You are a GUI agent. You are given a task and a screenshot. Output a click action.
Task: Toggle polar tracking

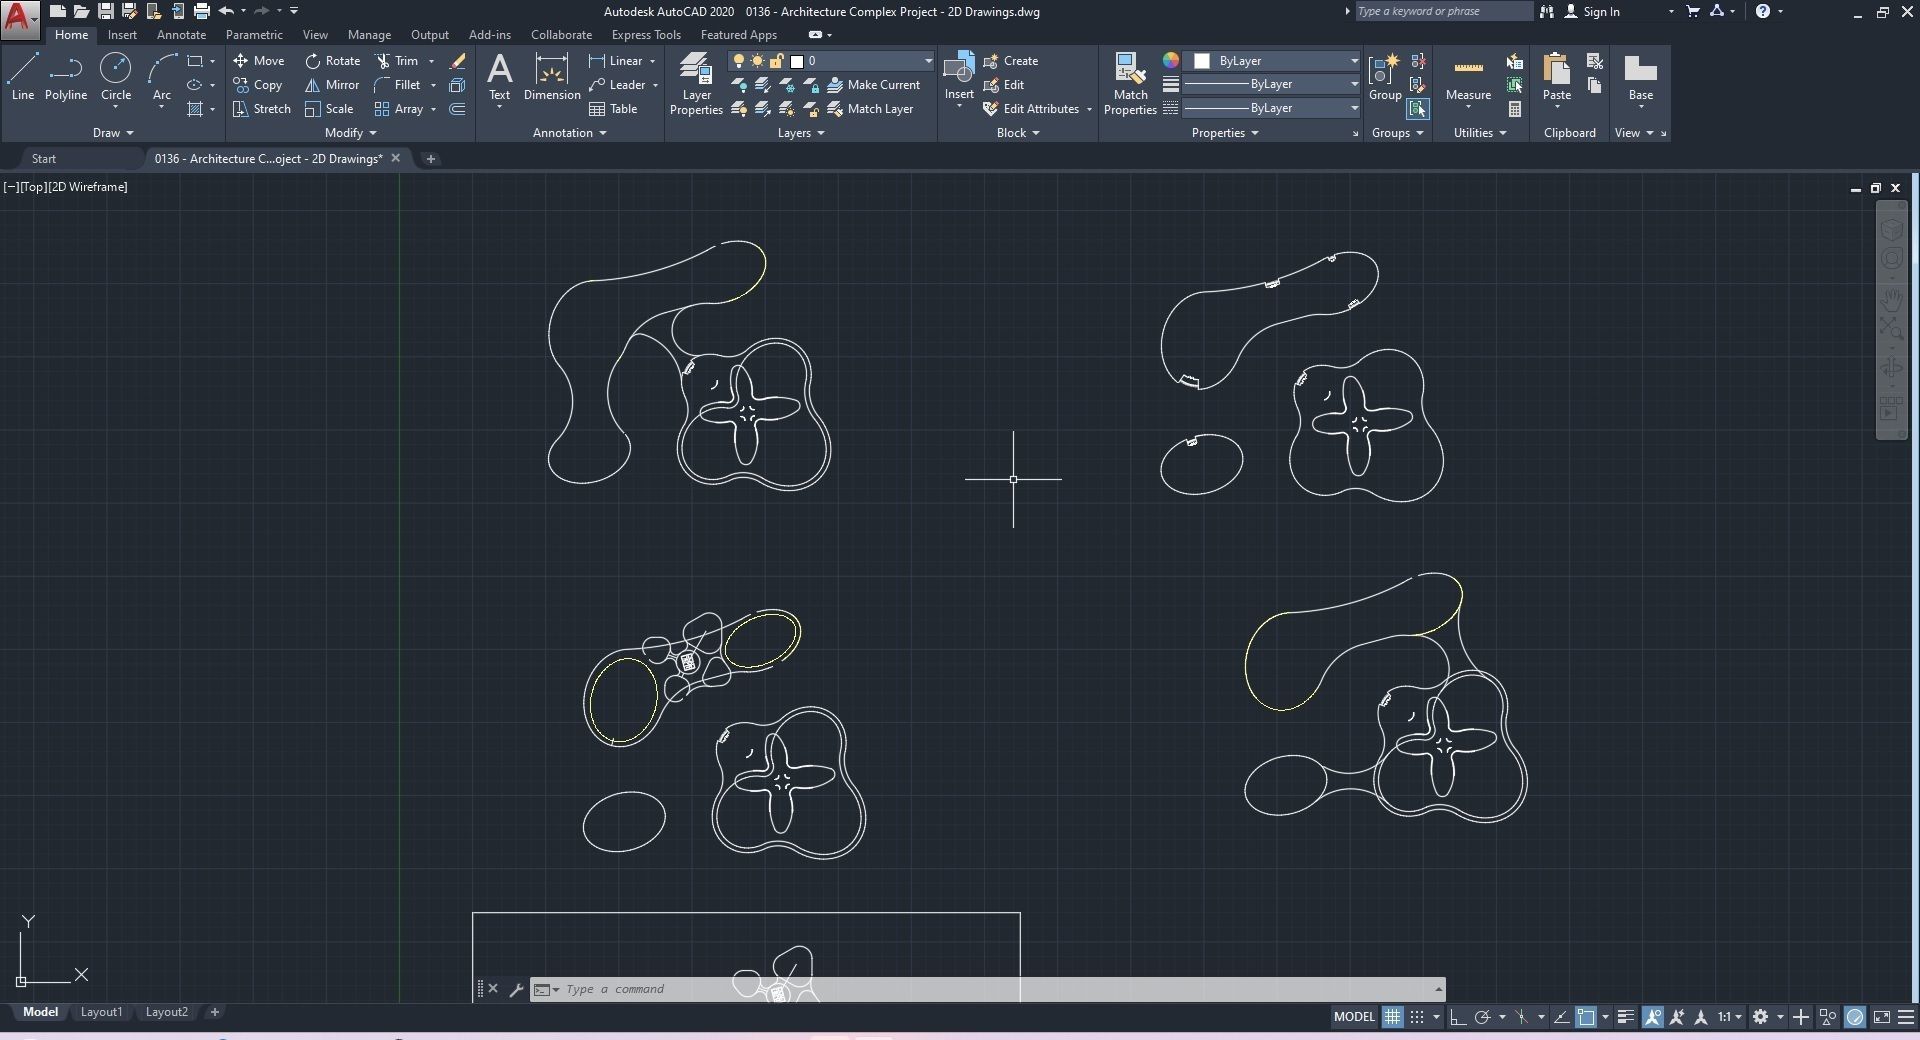(x=1483, y=1017)
